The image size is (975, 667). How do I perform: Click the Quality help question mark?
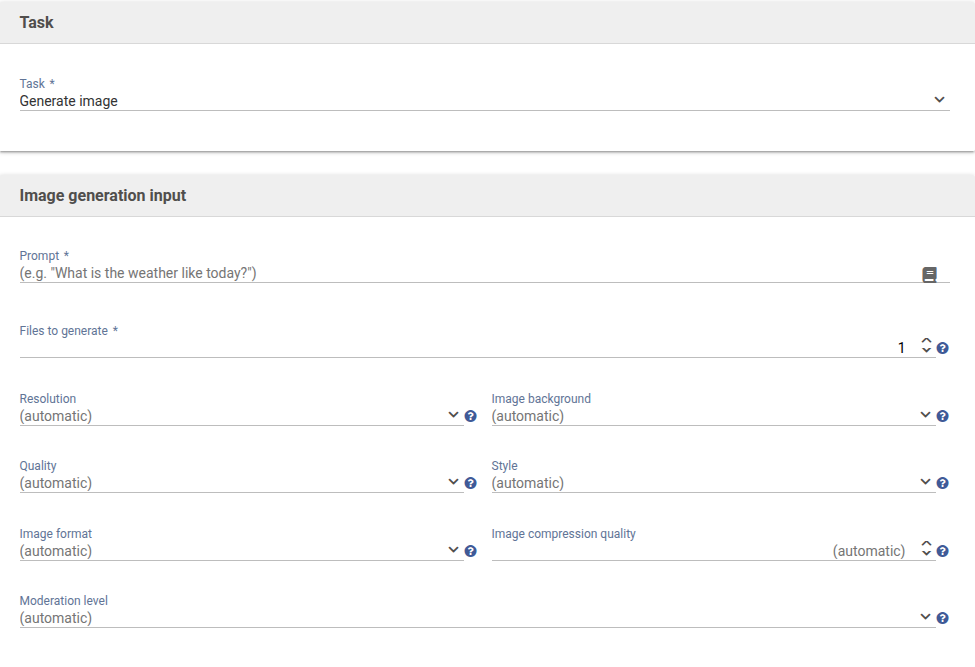(x=470, y=483)
